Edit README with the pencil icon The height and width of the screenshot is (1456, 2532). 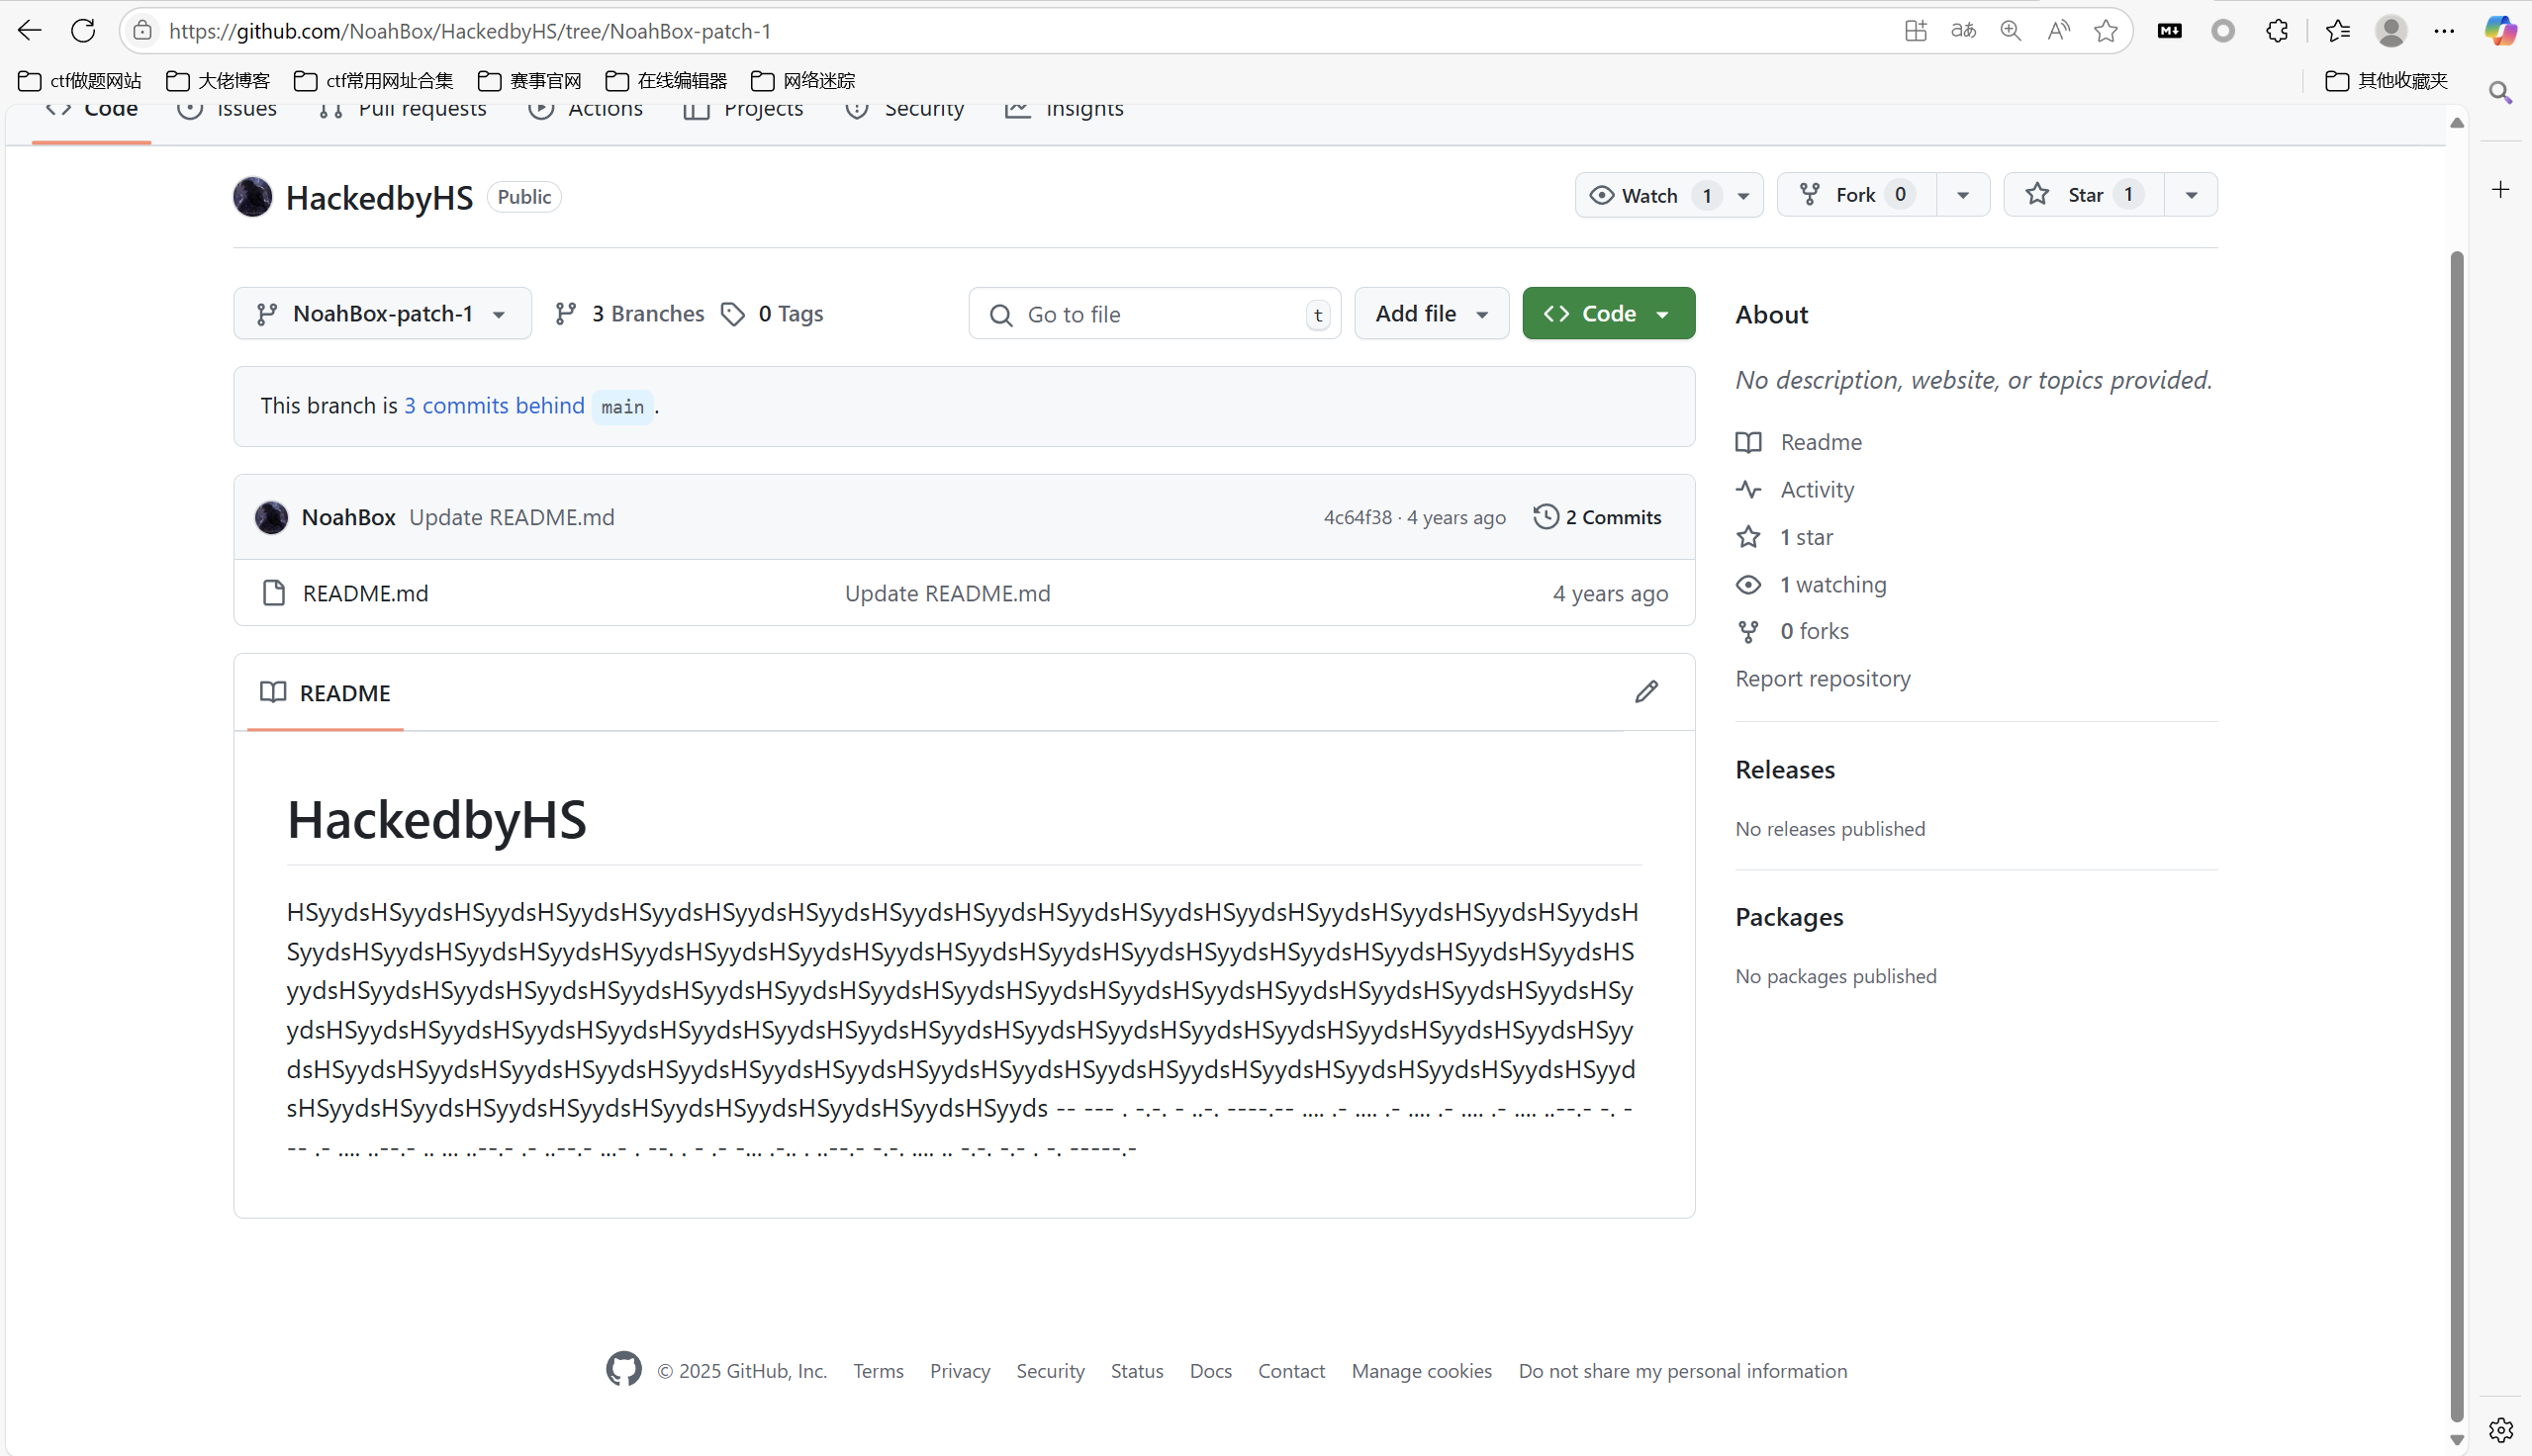[x=1646, y=692]
